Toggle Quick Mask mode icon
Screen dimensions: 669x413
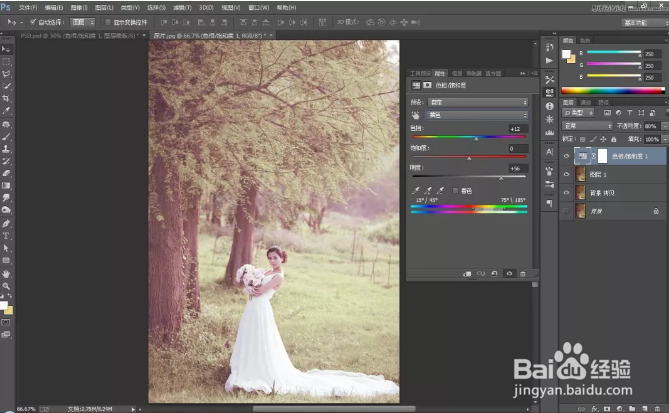pyautogui.click(x=6, y=322)
